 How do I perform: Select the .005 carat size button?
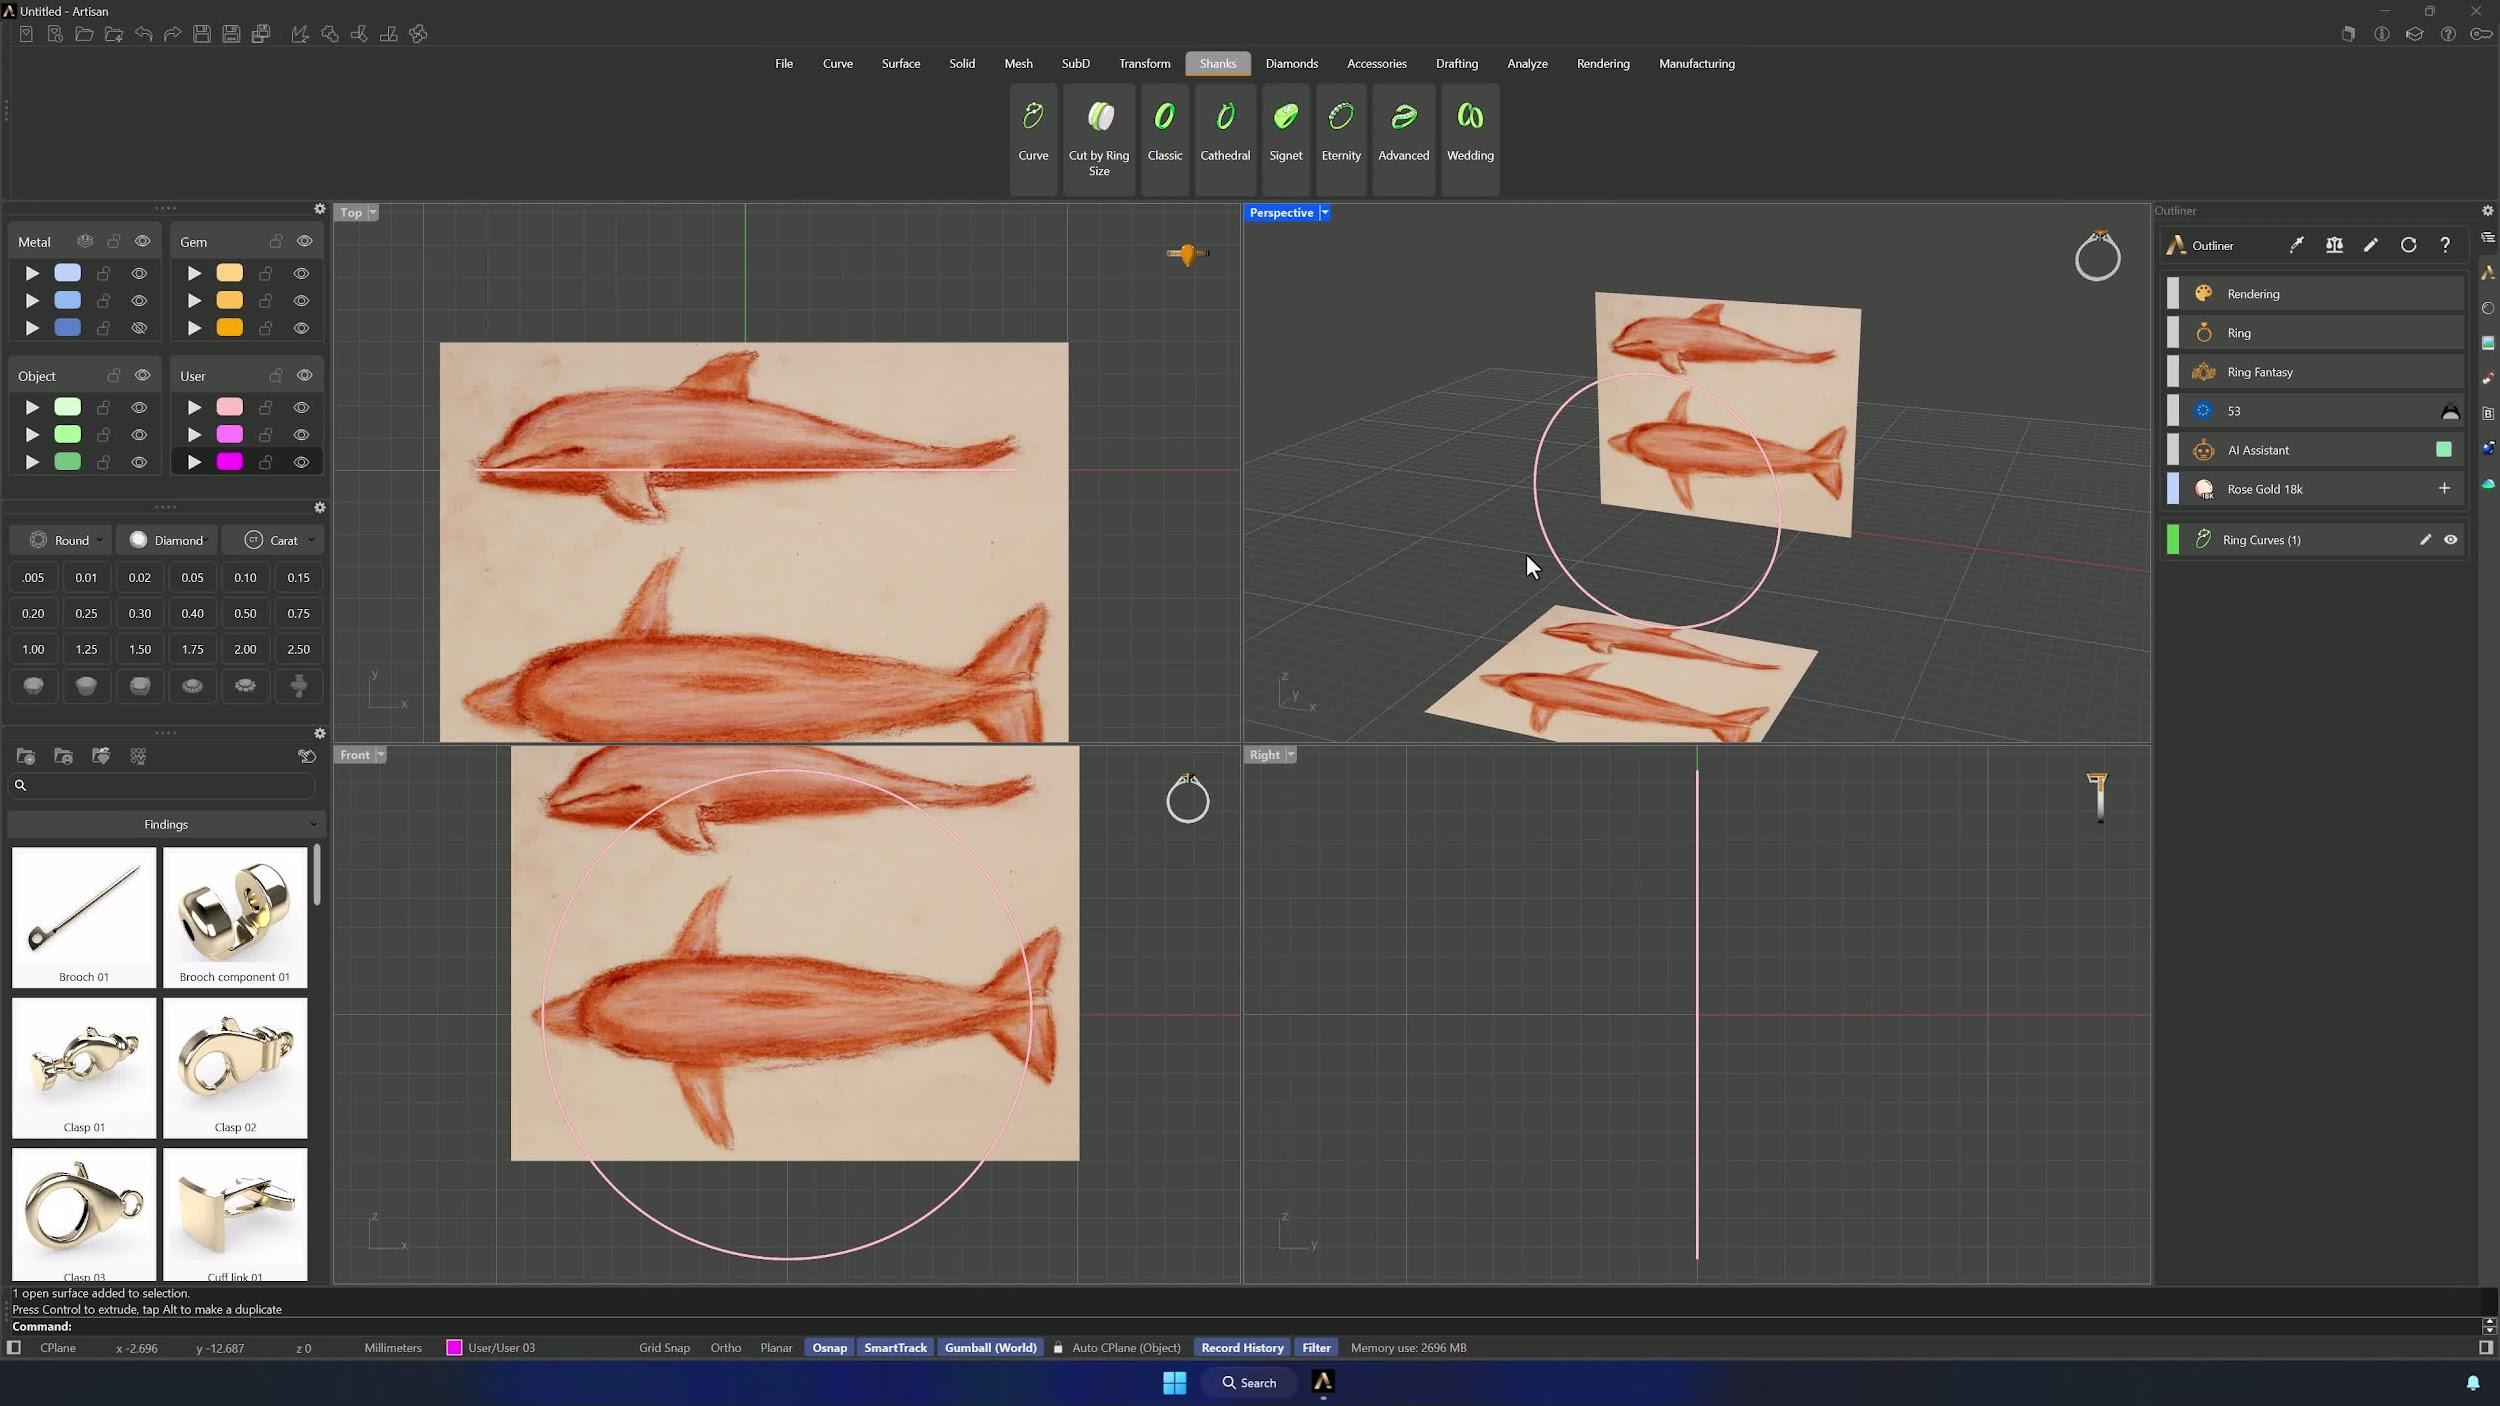(33, 578)
